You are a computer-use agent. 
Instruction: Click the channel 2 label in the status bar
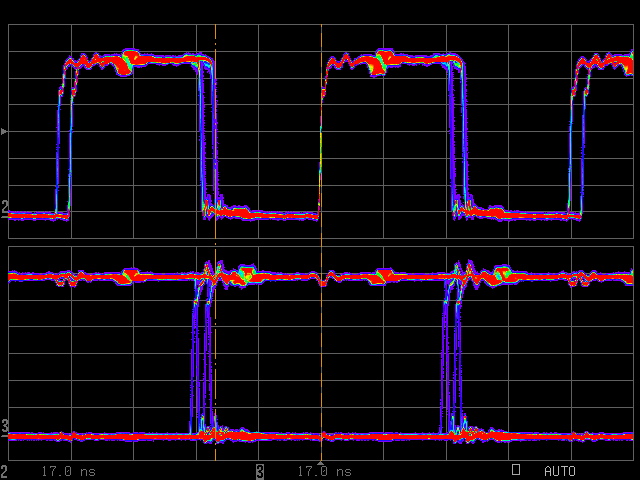tap(4, 471)
